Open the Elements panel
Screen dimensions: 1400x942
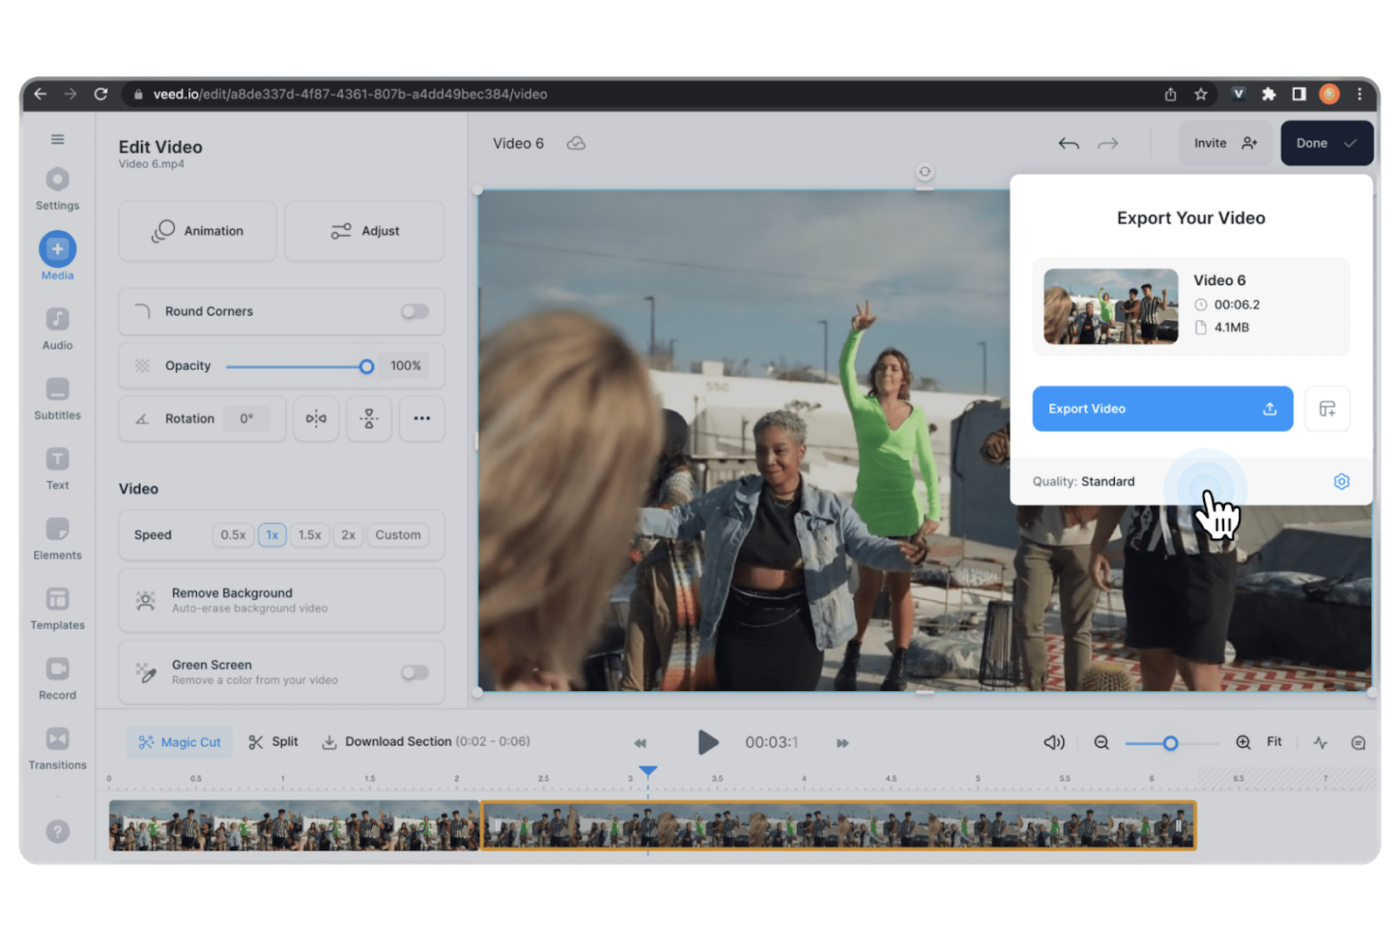tap(57, 539)
